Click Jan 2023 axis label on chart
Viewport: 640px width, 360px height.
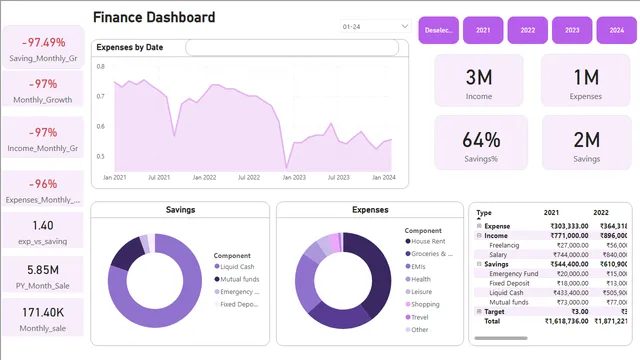[294, 178]
